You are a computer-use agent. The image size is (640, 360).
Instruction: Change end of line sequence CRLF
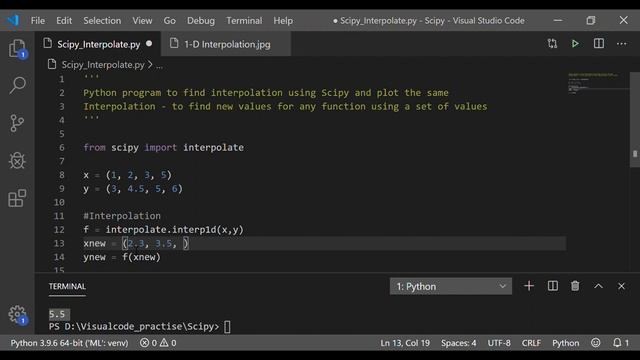(x=531, y=343)
